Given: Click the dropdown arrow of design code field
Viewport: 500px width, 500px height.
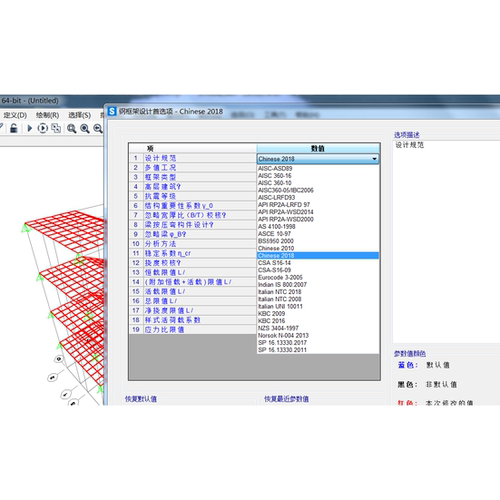Looking at the screenshot, I should [375, 159].
